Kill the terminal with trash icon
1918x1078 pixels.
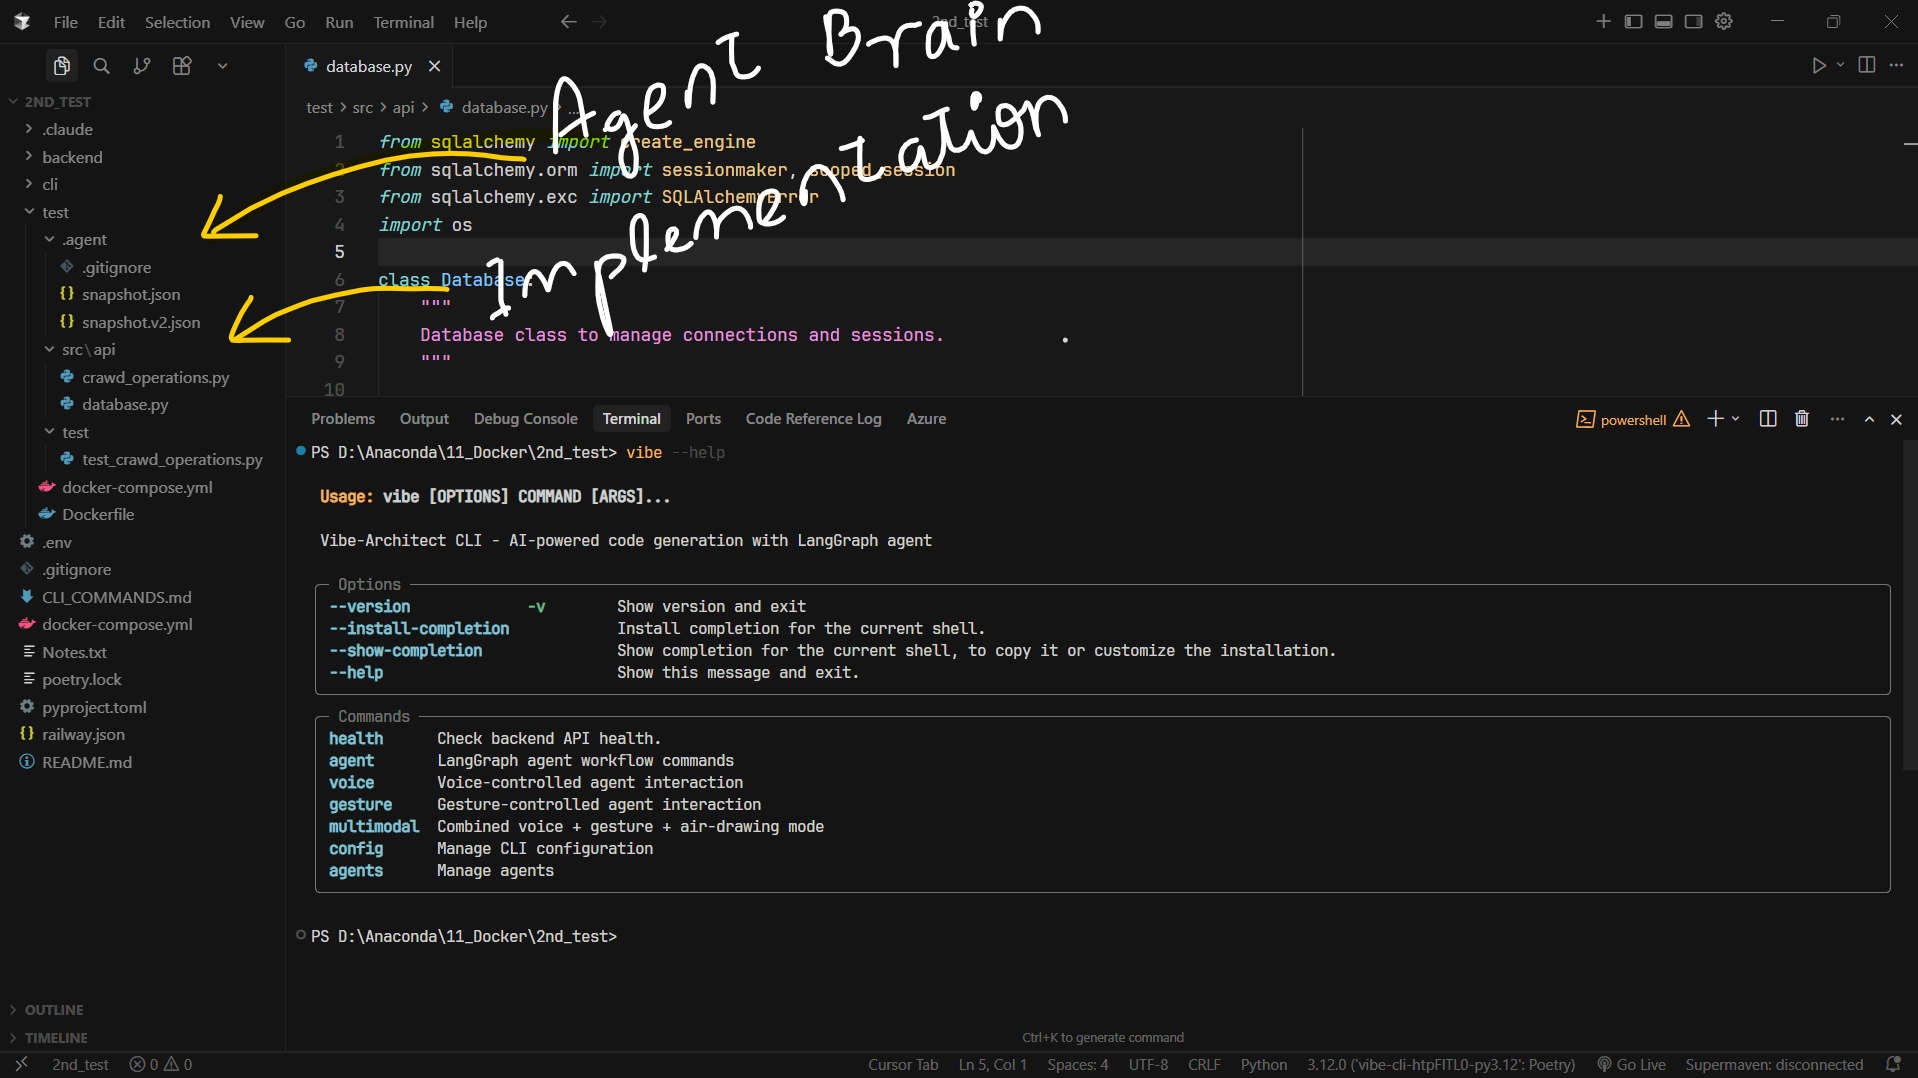[x=1802, y=419]
